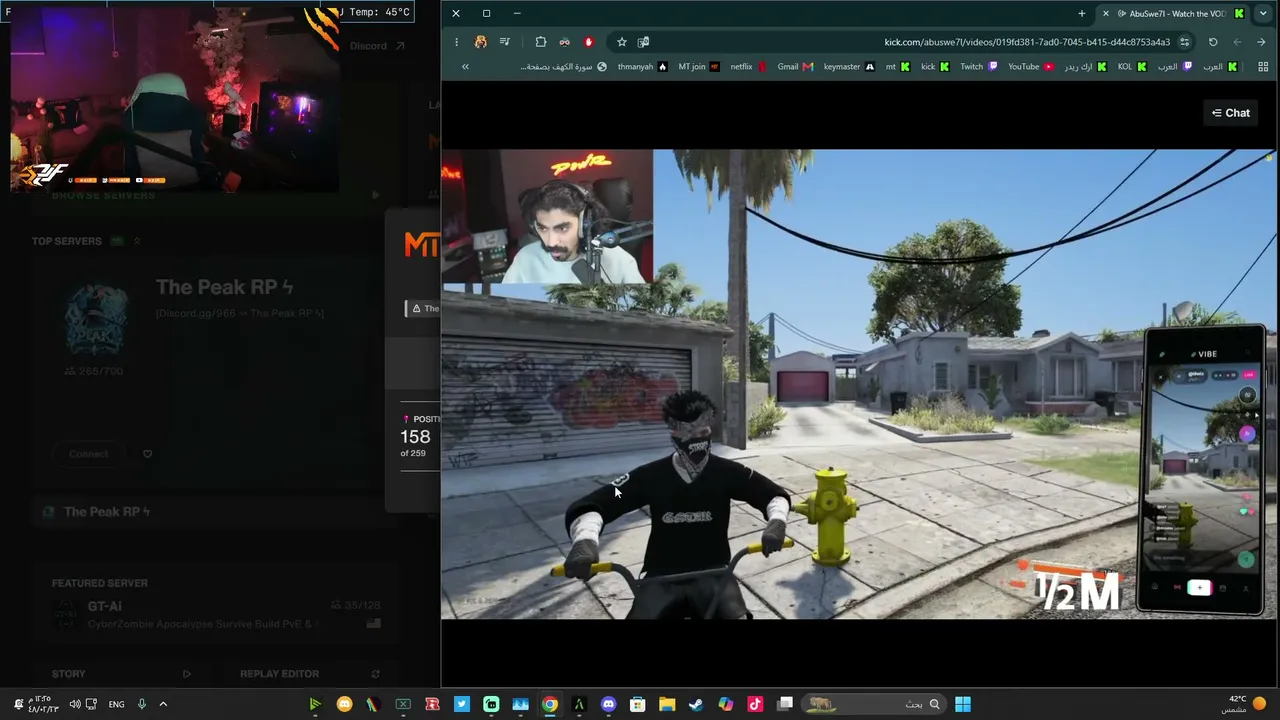The image size is (1280, 720).
Task: Open the YouTube bookmark
Action: click(x=1030, y=67)
